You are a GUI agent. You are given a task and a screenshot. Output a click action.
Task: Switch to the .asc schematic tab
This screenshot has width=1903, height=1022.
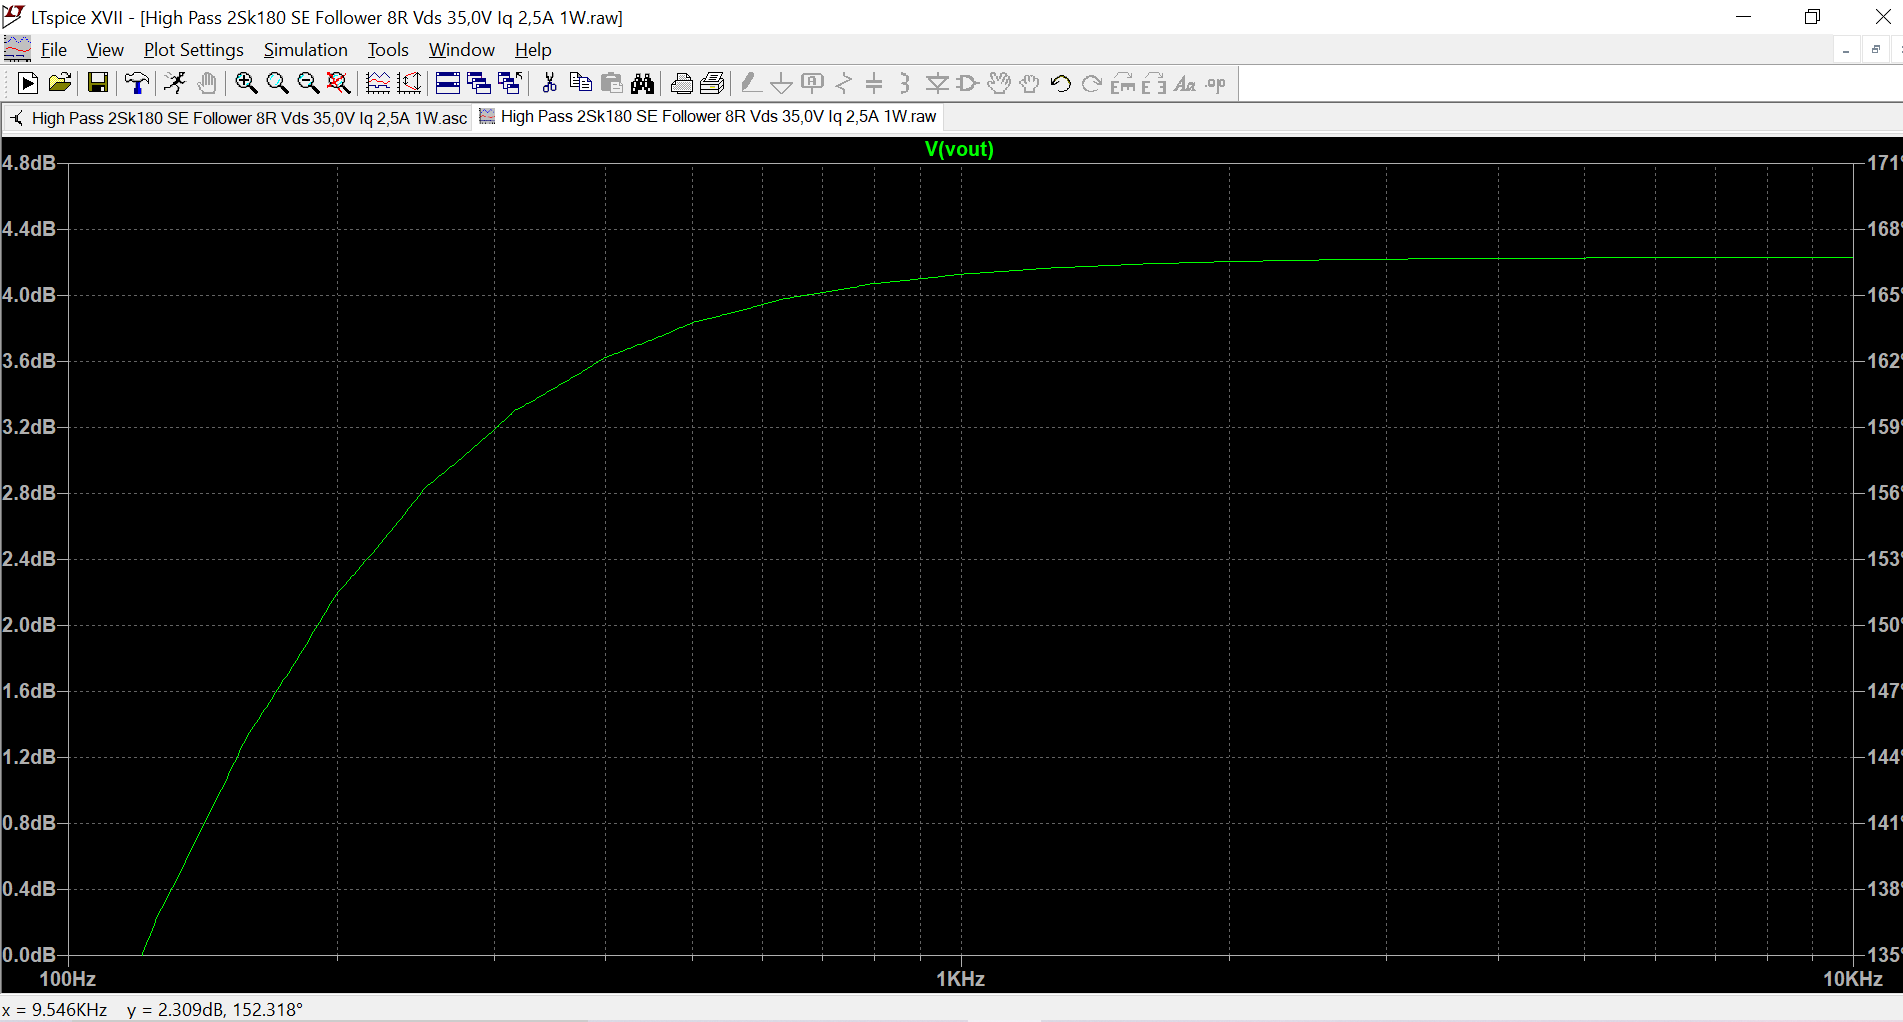[239, 118]
